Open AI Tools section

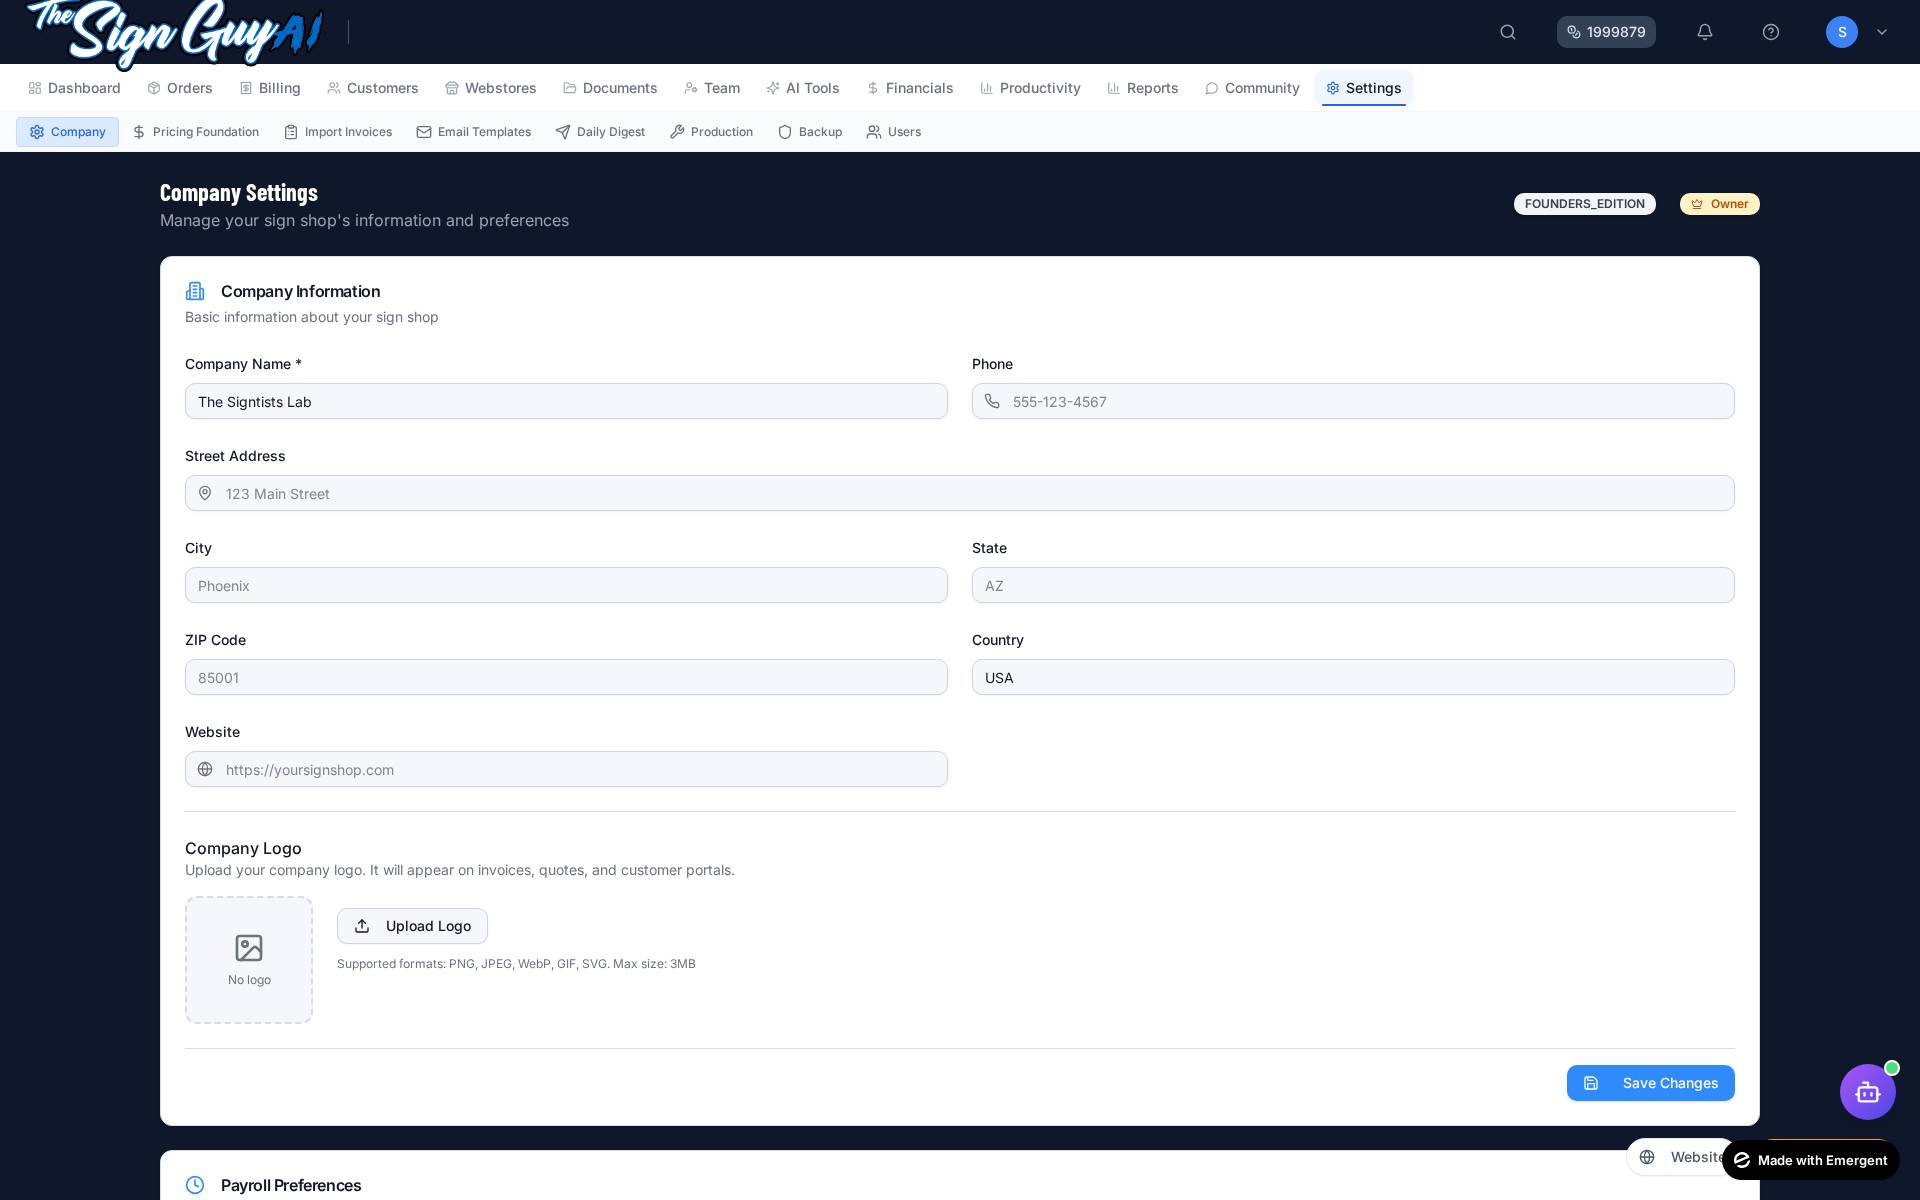pyautogui.click(x=803, y=88)
